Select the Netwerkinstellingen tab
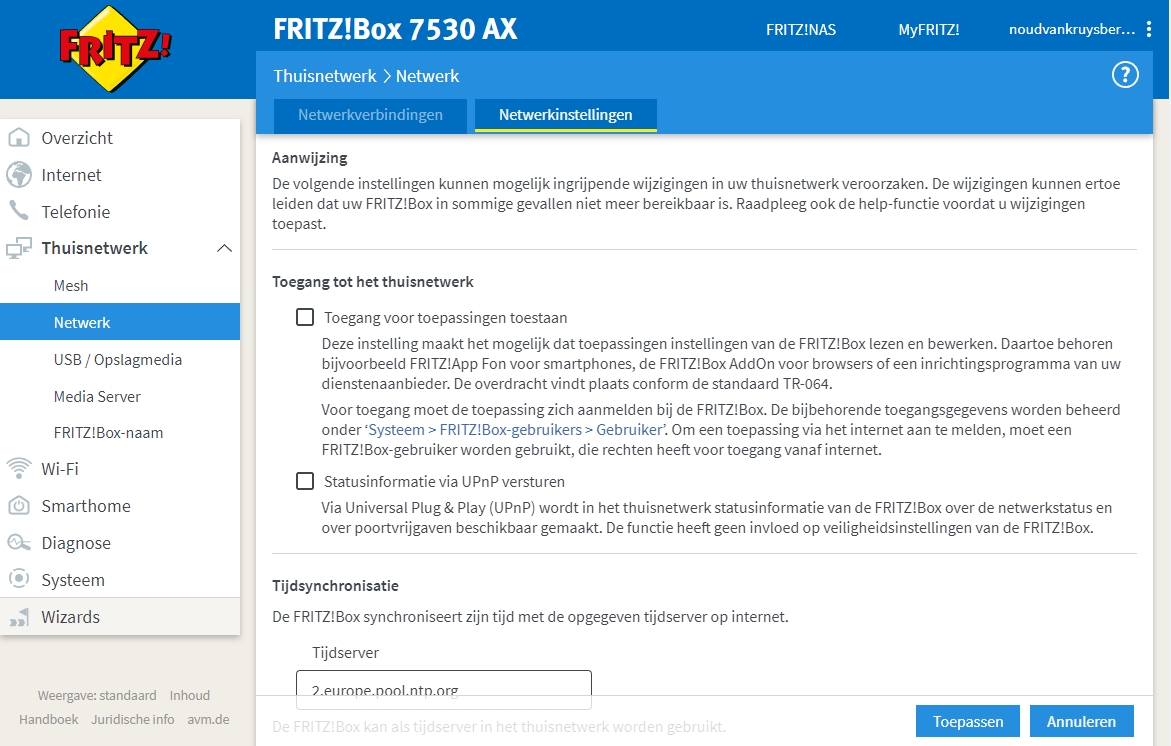 coord(565,115)
